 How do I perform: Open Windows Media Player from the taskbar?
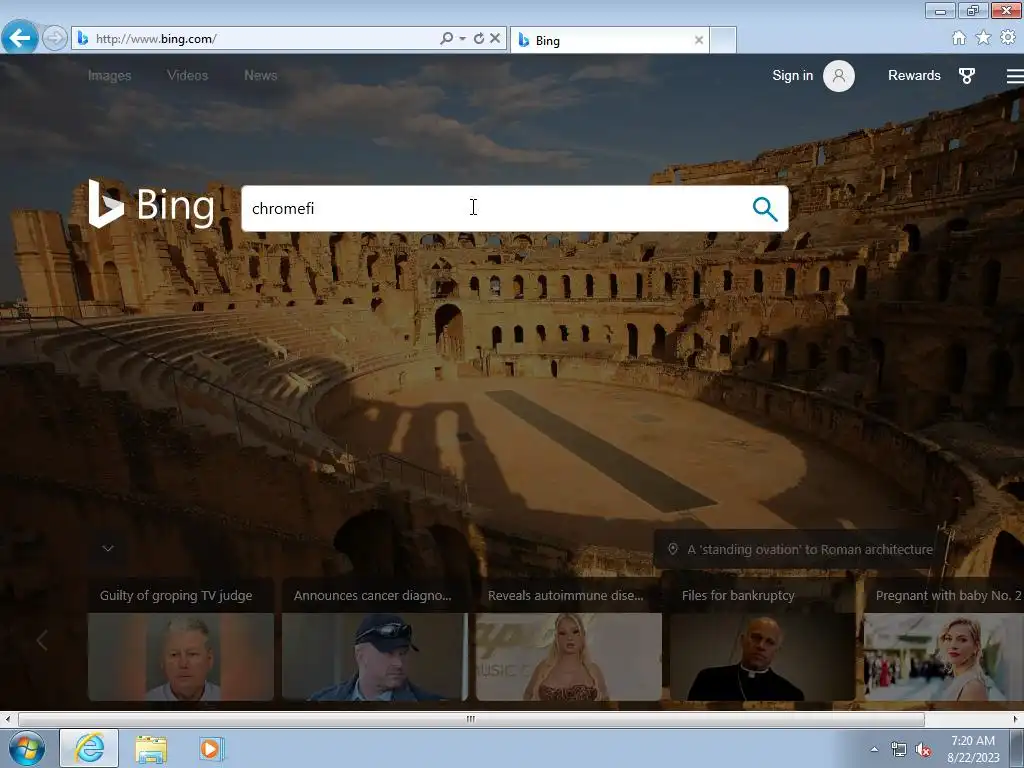211,748
